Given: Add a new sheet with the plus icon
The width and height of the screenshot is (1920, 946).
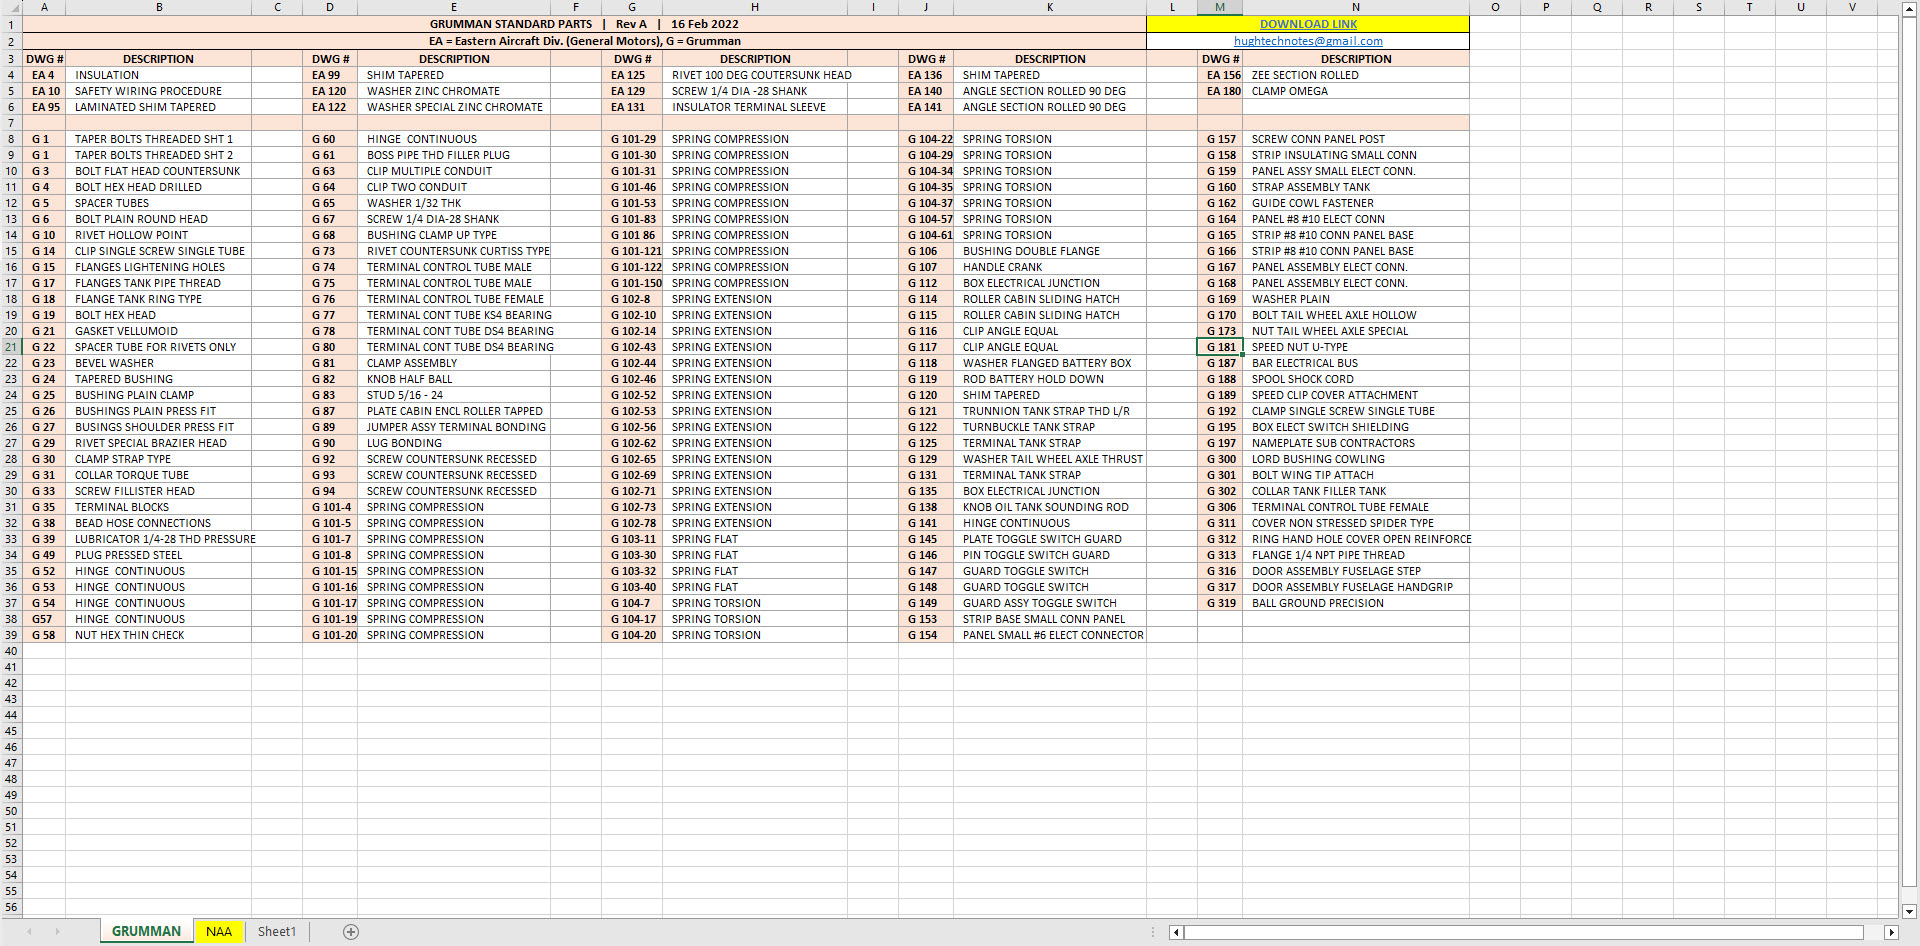Looking at the screenshot, I should tap(351, 932).
